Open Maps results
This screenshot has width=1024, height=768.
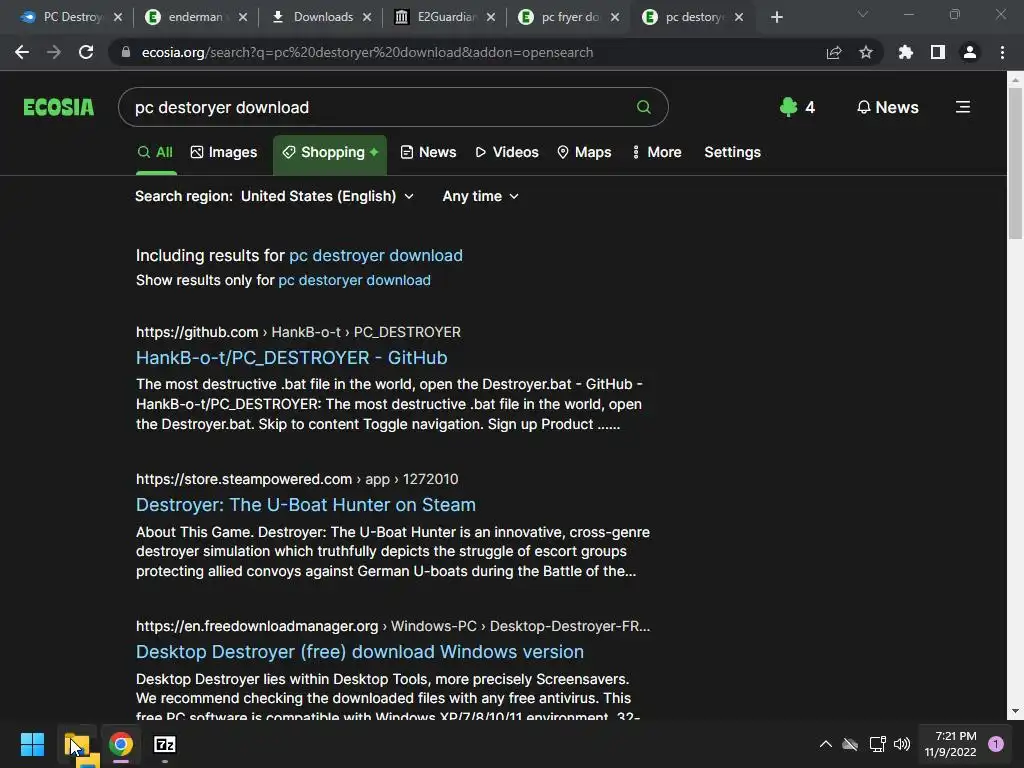[x=584, y=152]
